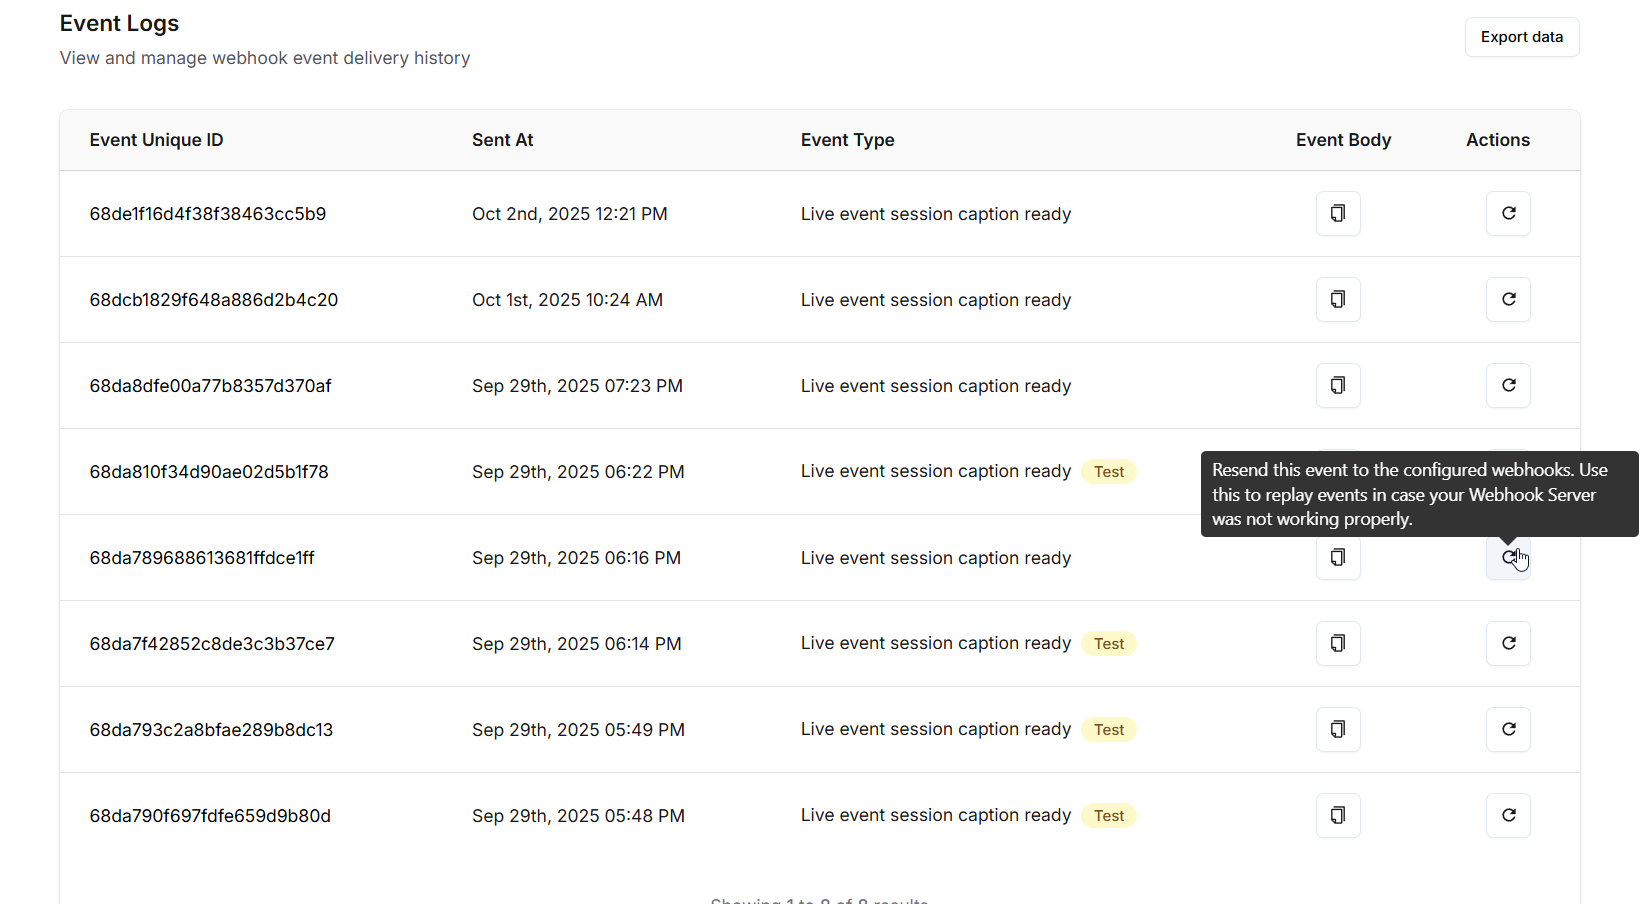The image size is (1644, 904).
Task: Copy event body for event 68da7f42852c8de3c3b37ce7
Action: 1338,644
